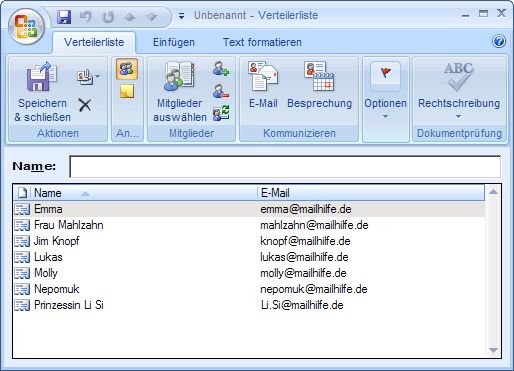Undo with quick access toolbar arrow
The image size is (514, 371).
[86, 17]
